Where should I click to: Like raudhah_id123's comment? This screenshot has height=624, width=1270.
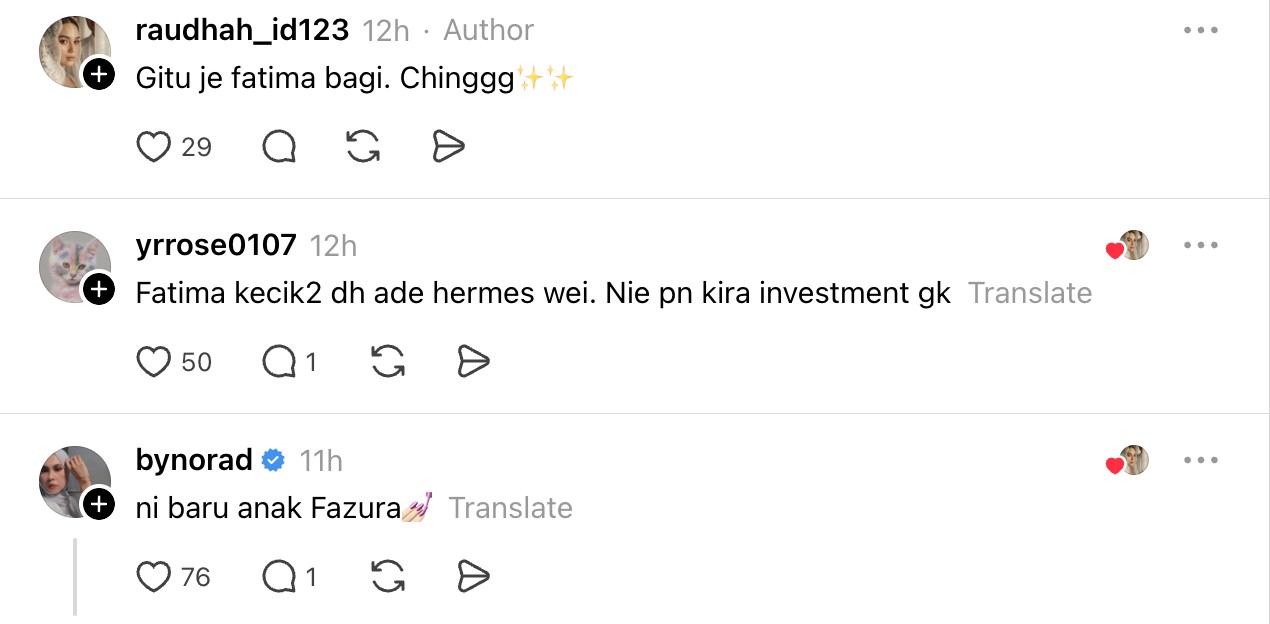pos(154,148)
